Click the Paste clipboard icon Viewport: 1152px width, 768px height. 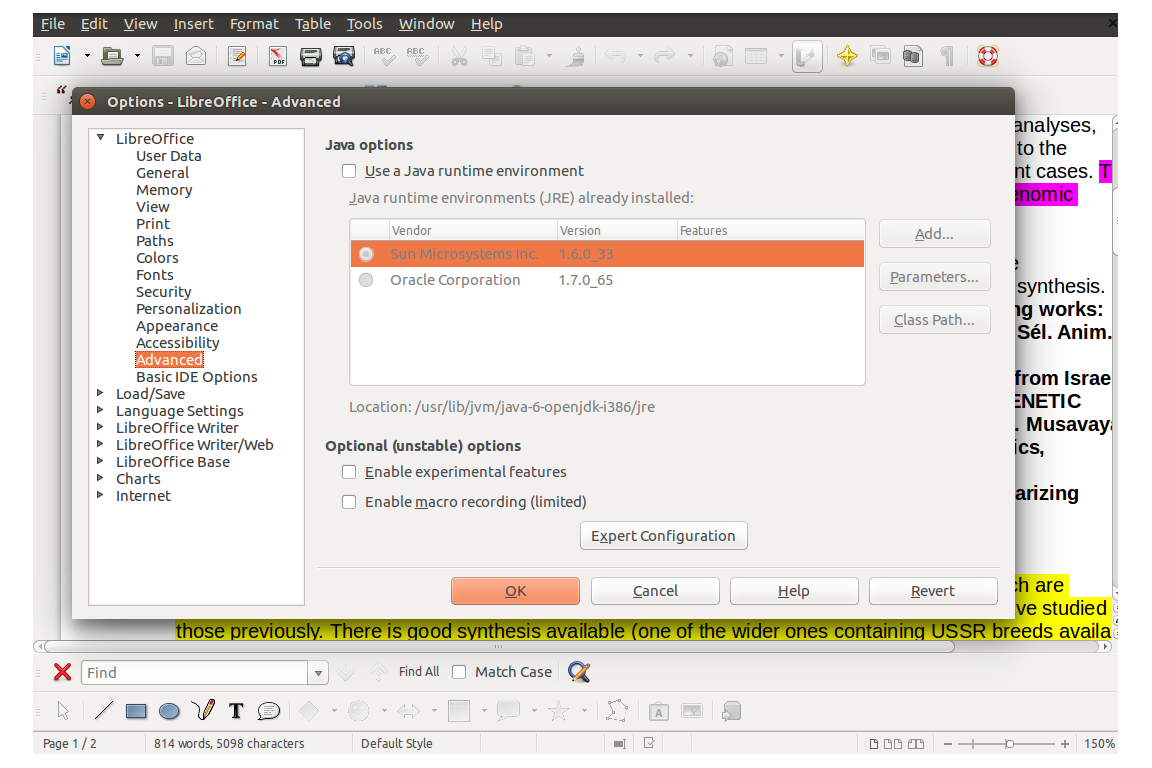coord(525,56)
